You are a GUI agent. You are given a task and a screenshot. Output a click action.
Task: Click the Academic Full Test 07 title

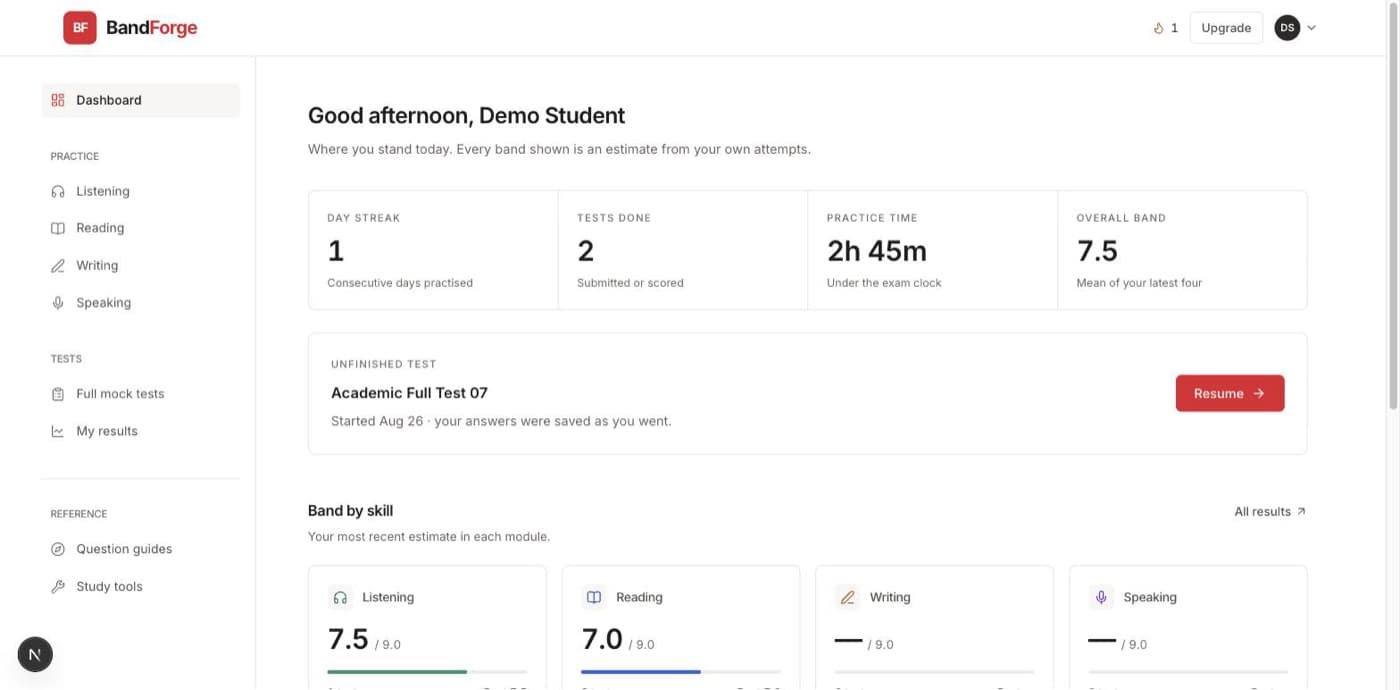click(x=409, y=393)
